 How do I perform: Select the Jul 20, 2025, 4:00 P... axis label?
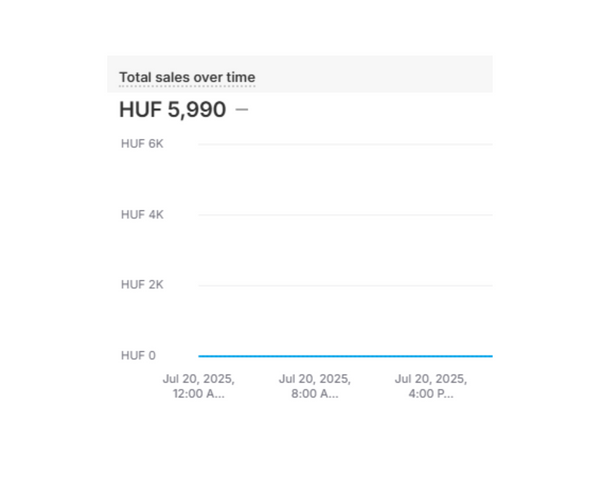[431, 386]
